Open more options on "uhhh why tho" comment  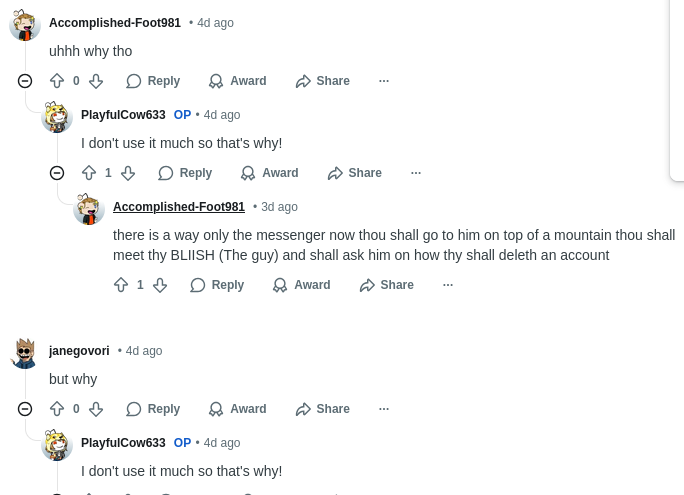coord(384,81)
